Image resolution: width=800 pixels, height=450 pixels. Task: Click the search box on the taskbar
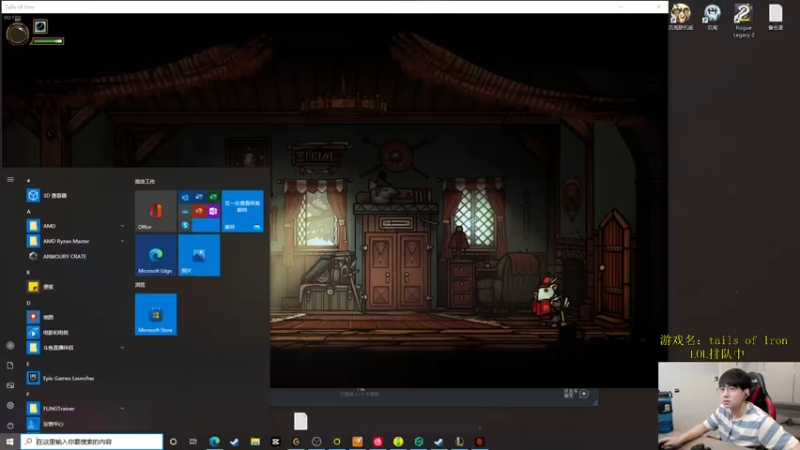pos(92,442)
